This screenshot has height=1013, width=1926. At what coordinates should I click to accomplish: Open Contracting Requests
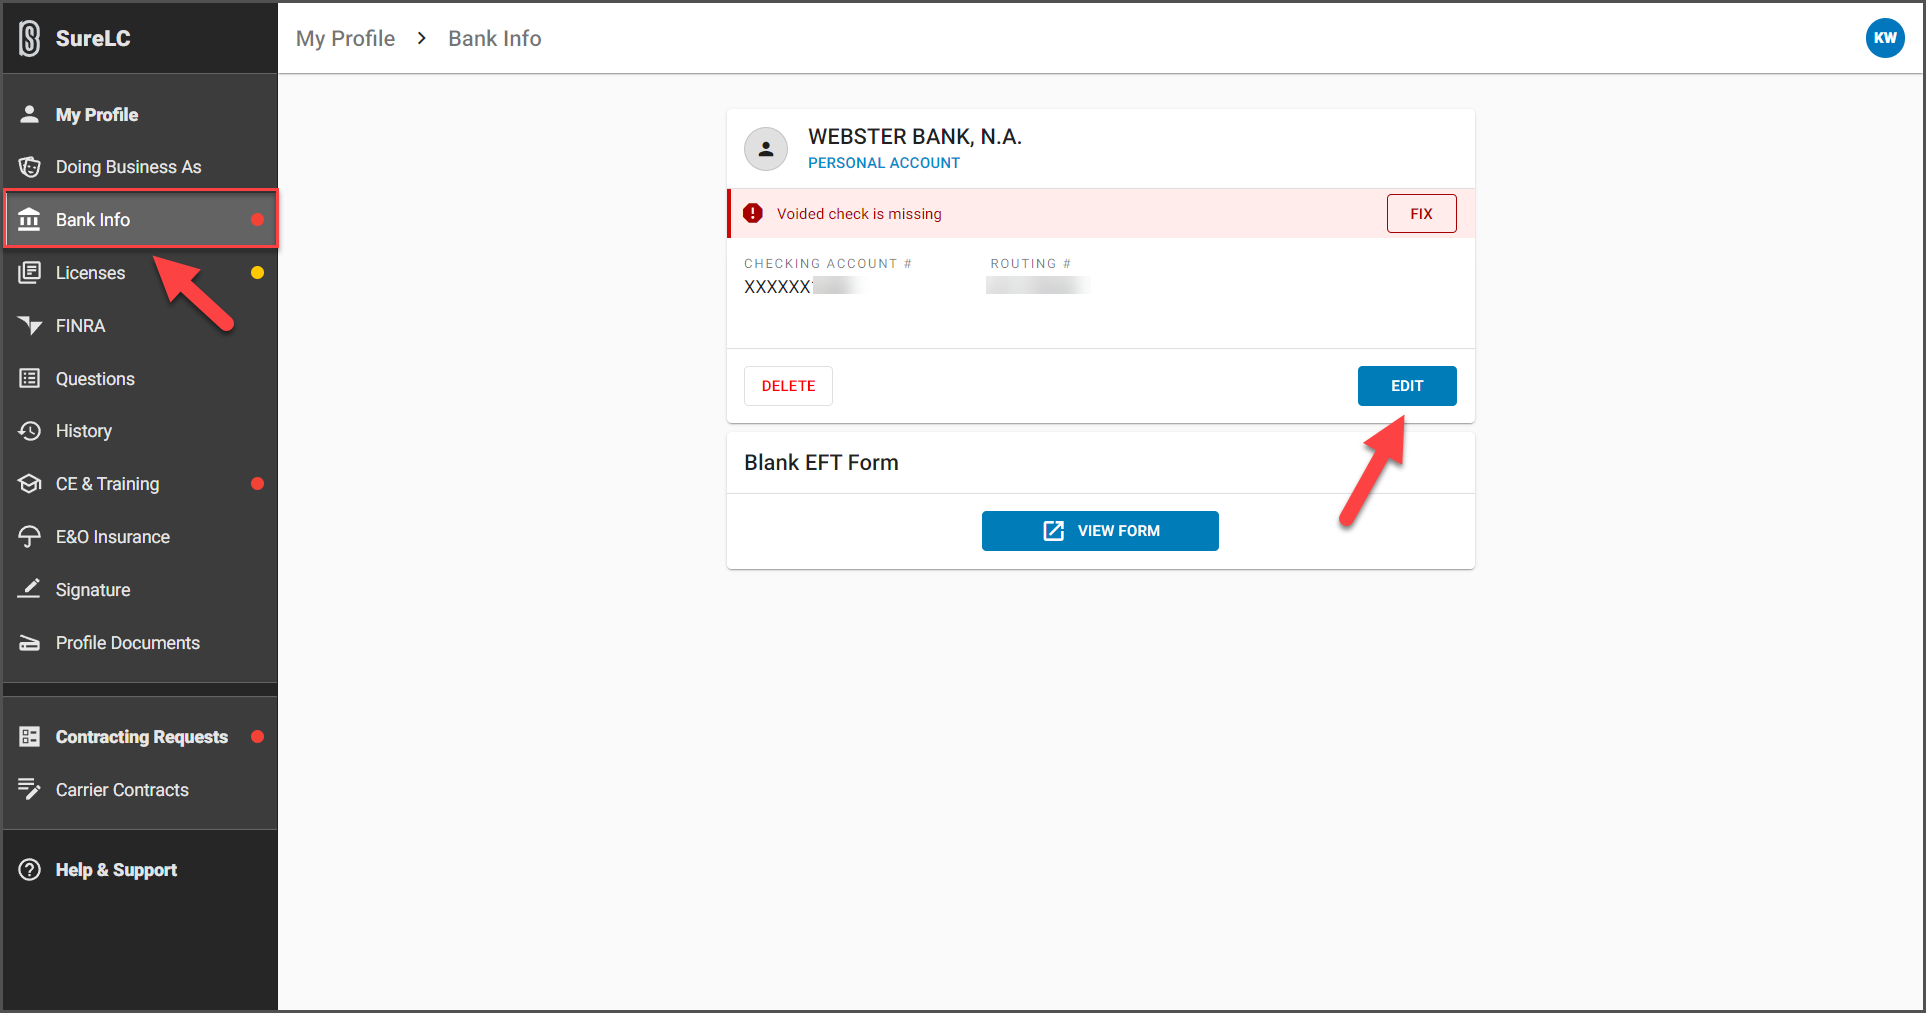tap(140, 737)
